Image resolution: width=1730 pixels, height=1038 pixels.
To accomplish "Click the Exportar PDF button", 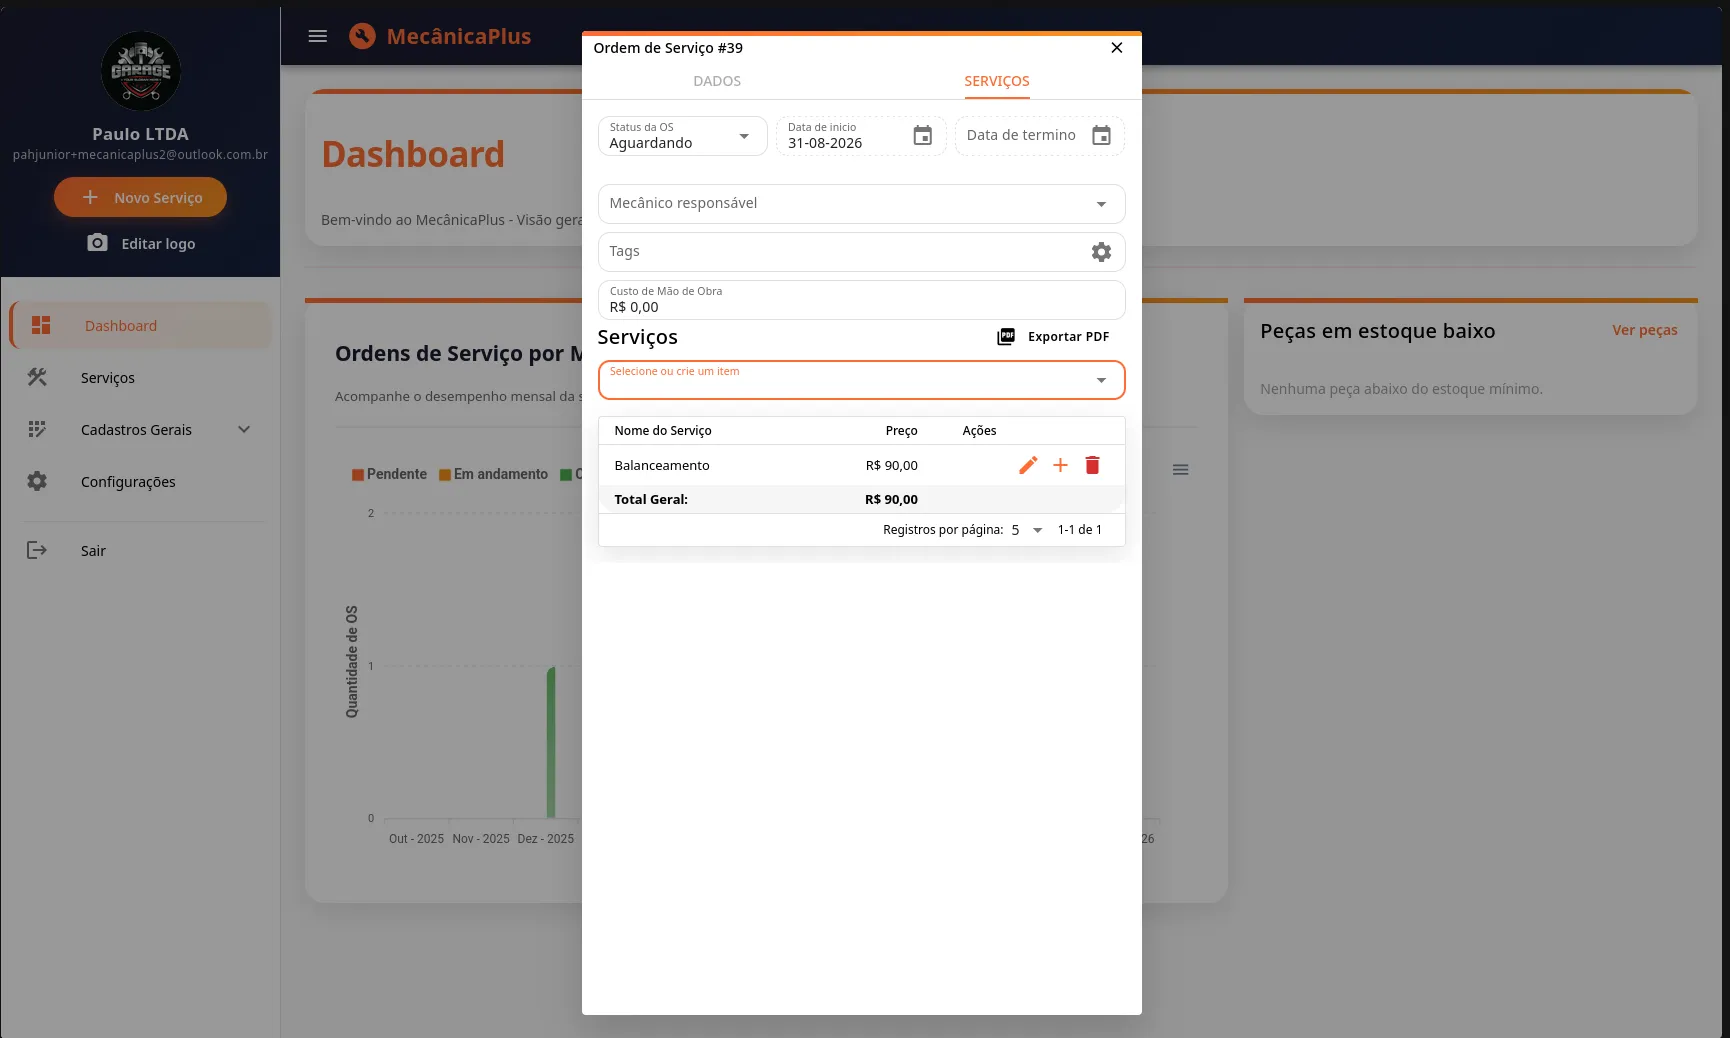I will (x=1053, y=337).
